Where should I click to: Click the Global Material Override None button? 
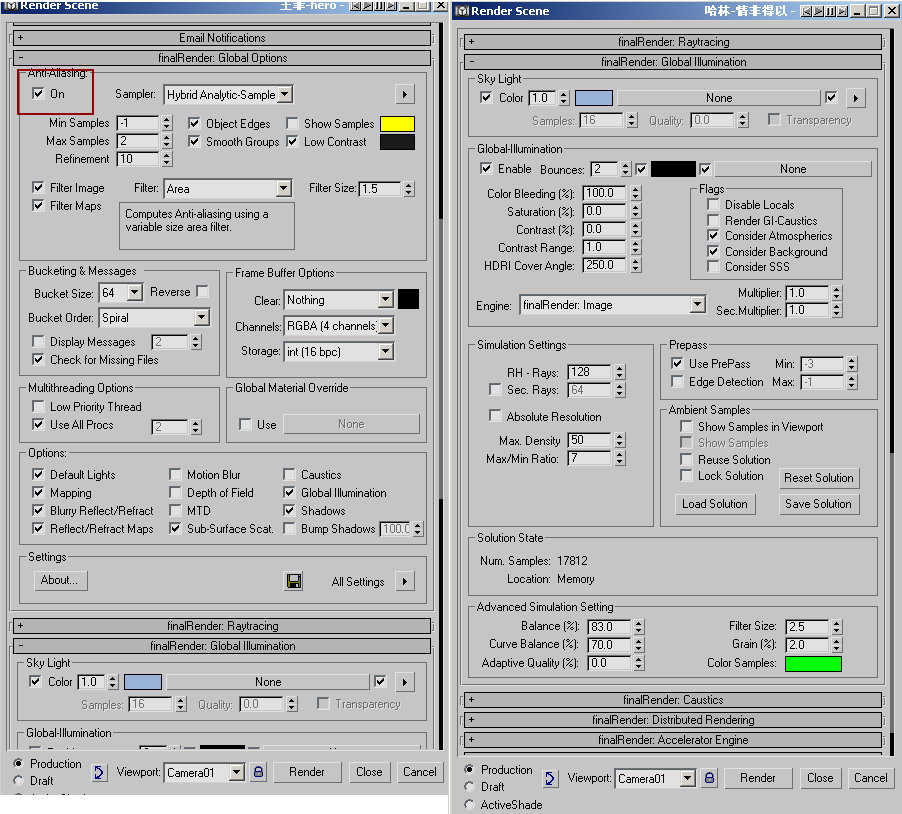pyautogui.click(x=351, y=424)
